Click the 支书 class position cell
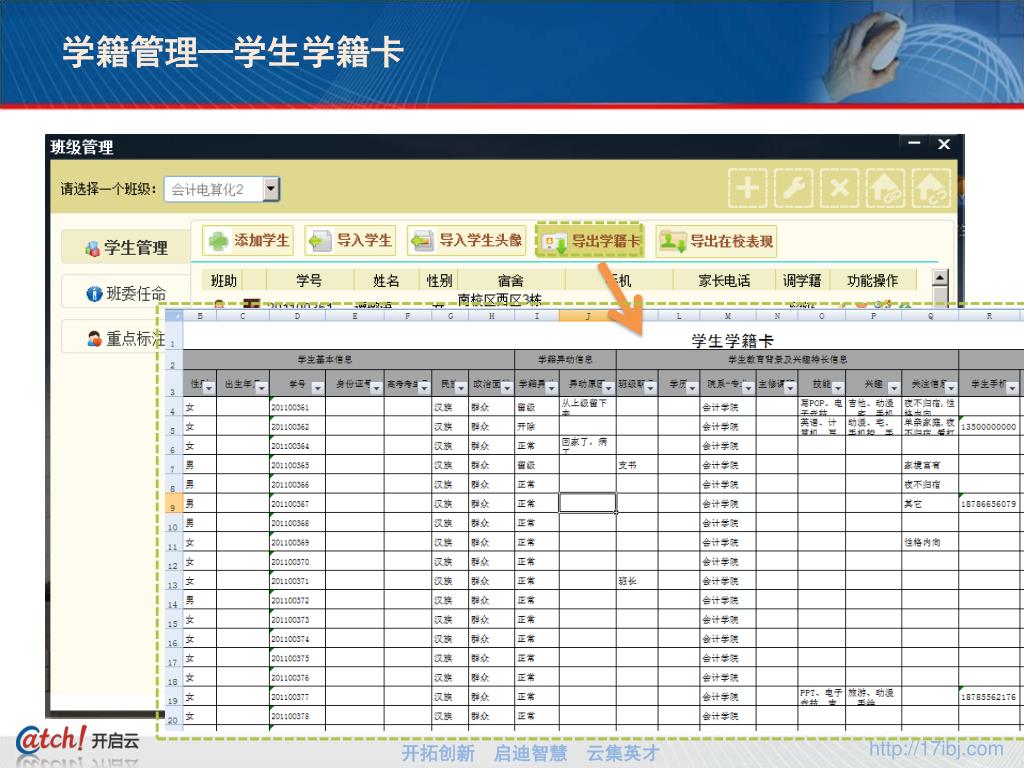Image resolution: width=1024 pixels, height=768 pixels. click(637, 466)
